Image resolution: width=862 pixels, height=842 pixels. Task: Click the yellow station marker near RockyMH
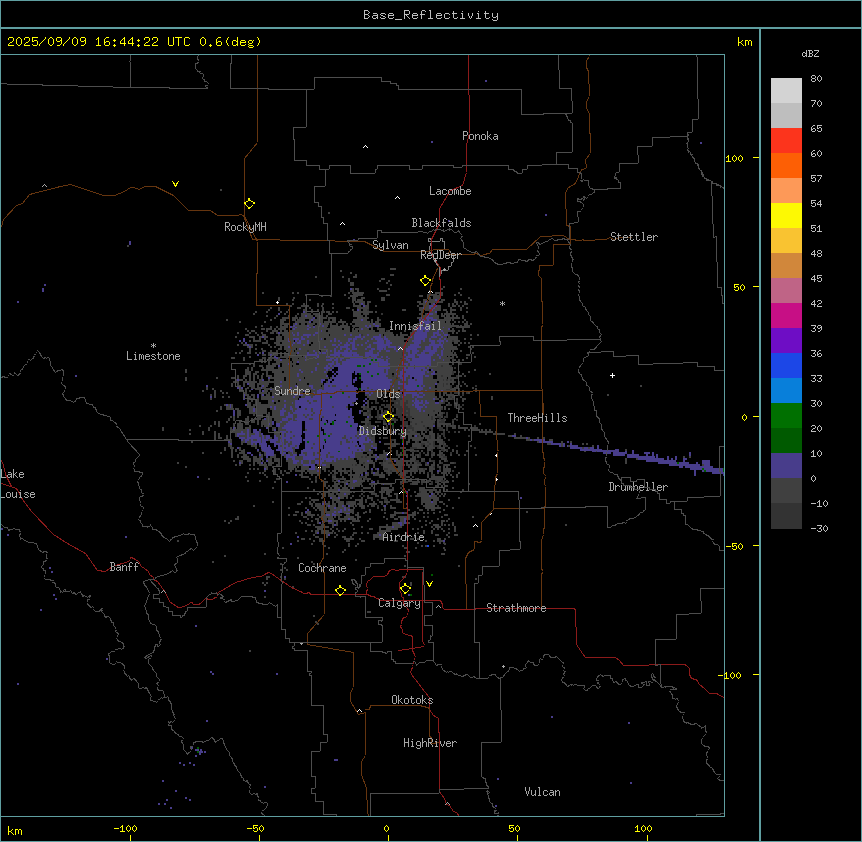click(250, 204)
